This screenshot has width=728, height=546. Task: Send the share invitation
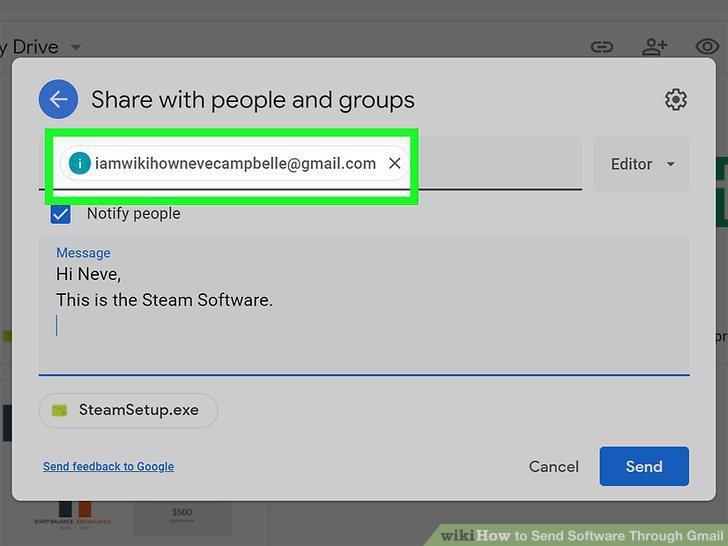(644, 466)
